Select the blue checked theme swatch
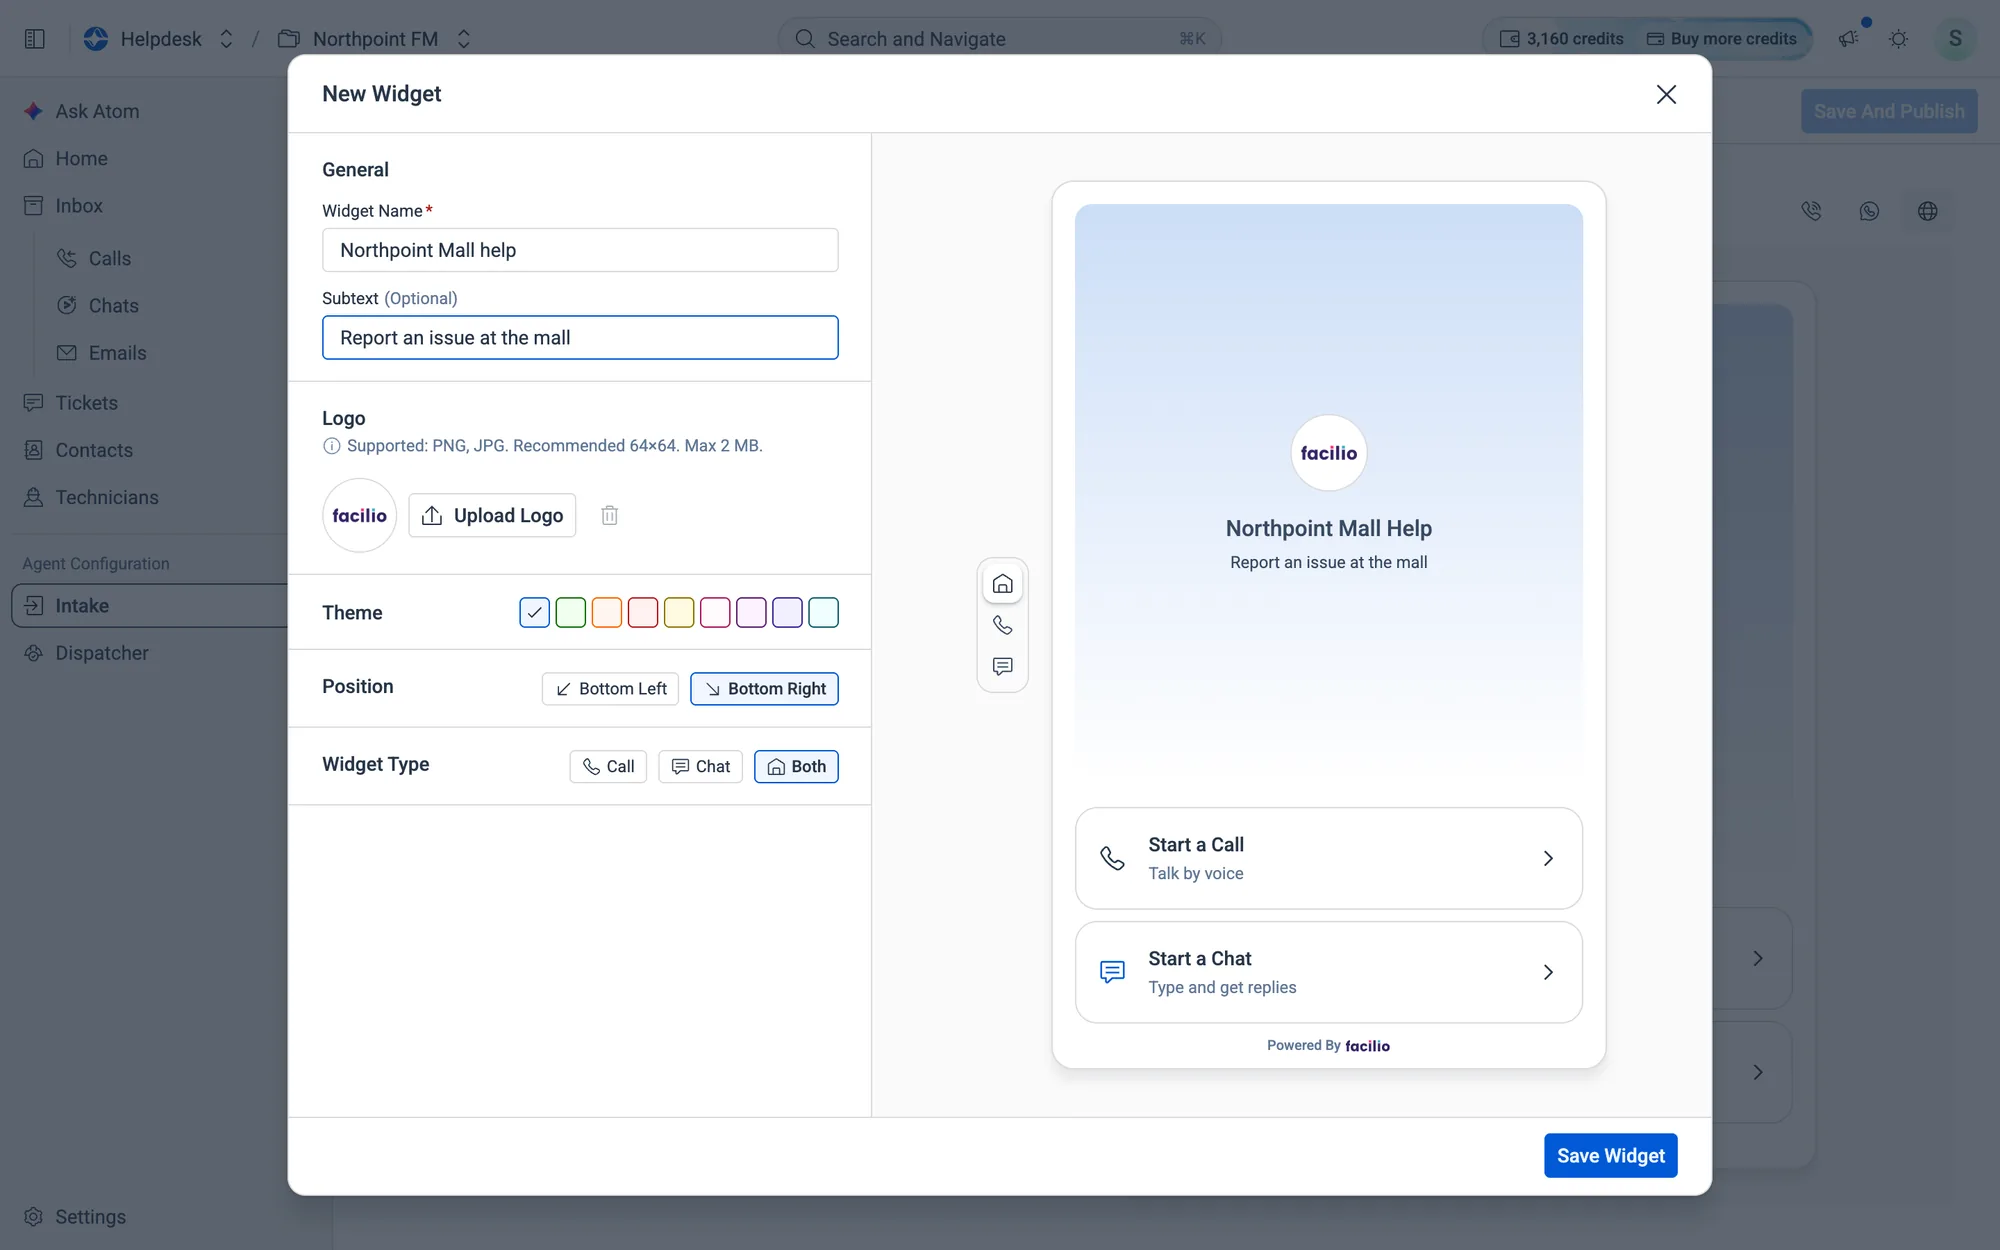This screenshot has height=1250, width=2000. pyautogui.click(x=535, y=612)
